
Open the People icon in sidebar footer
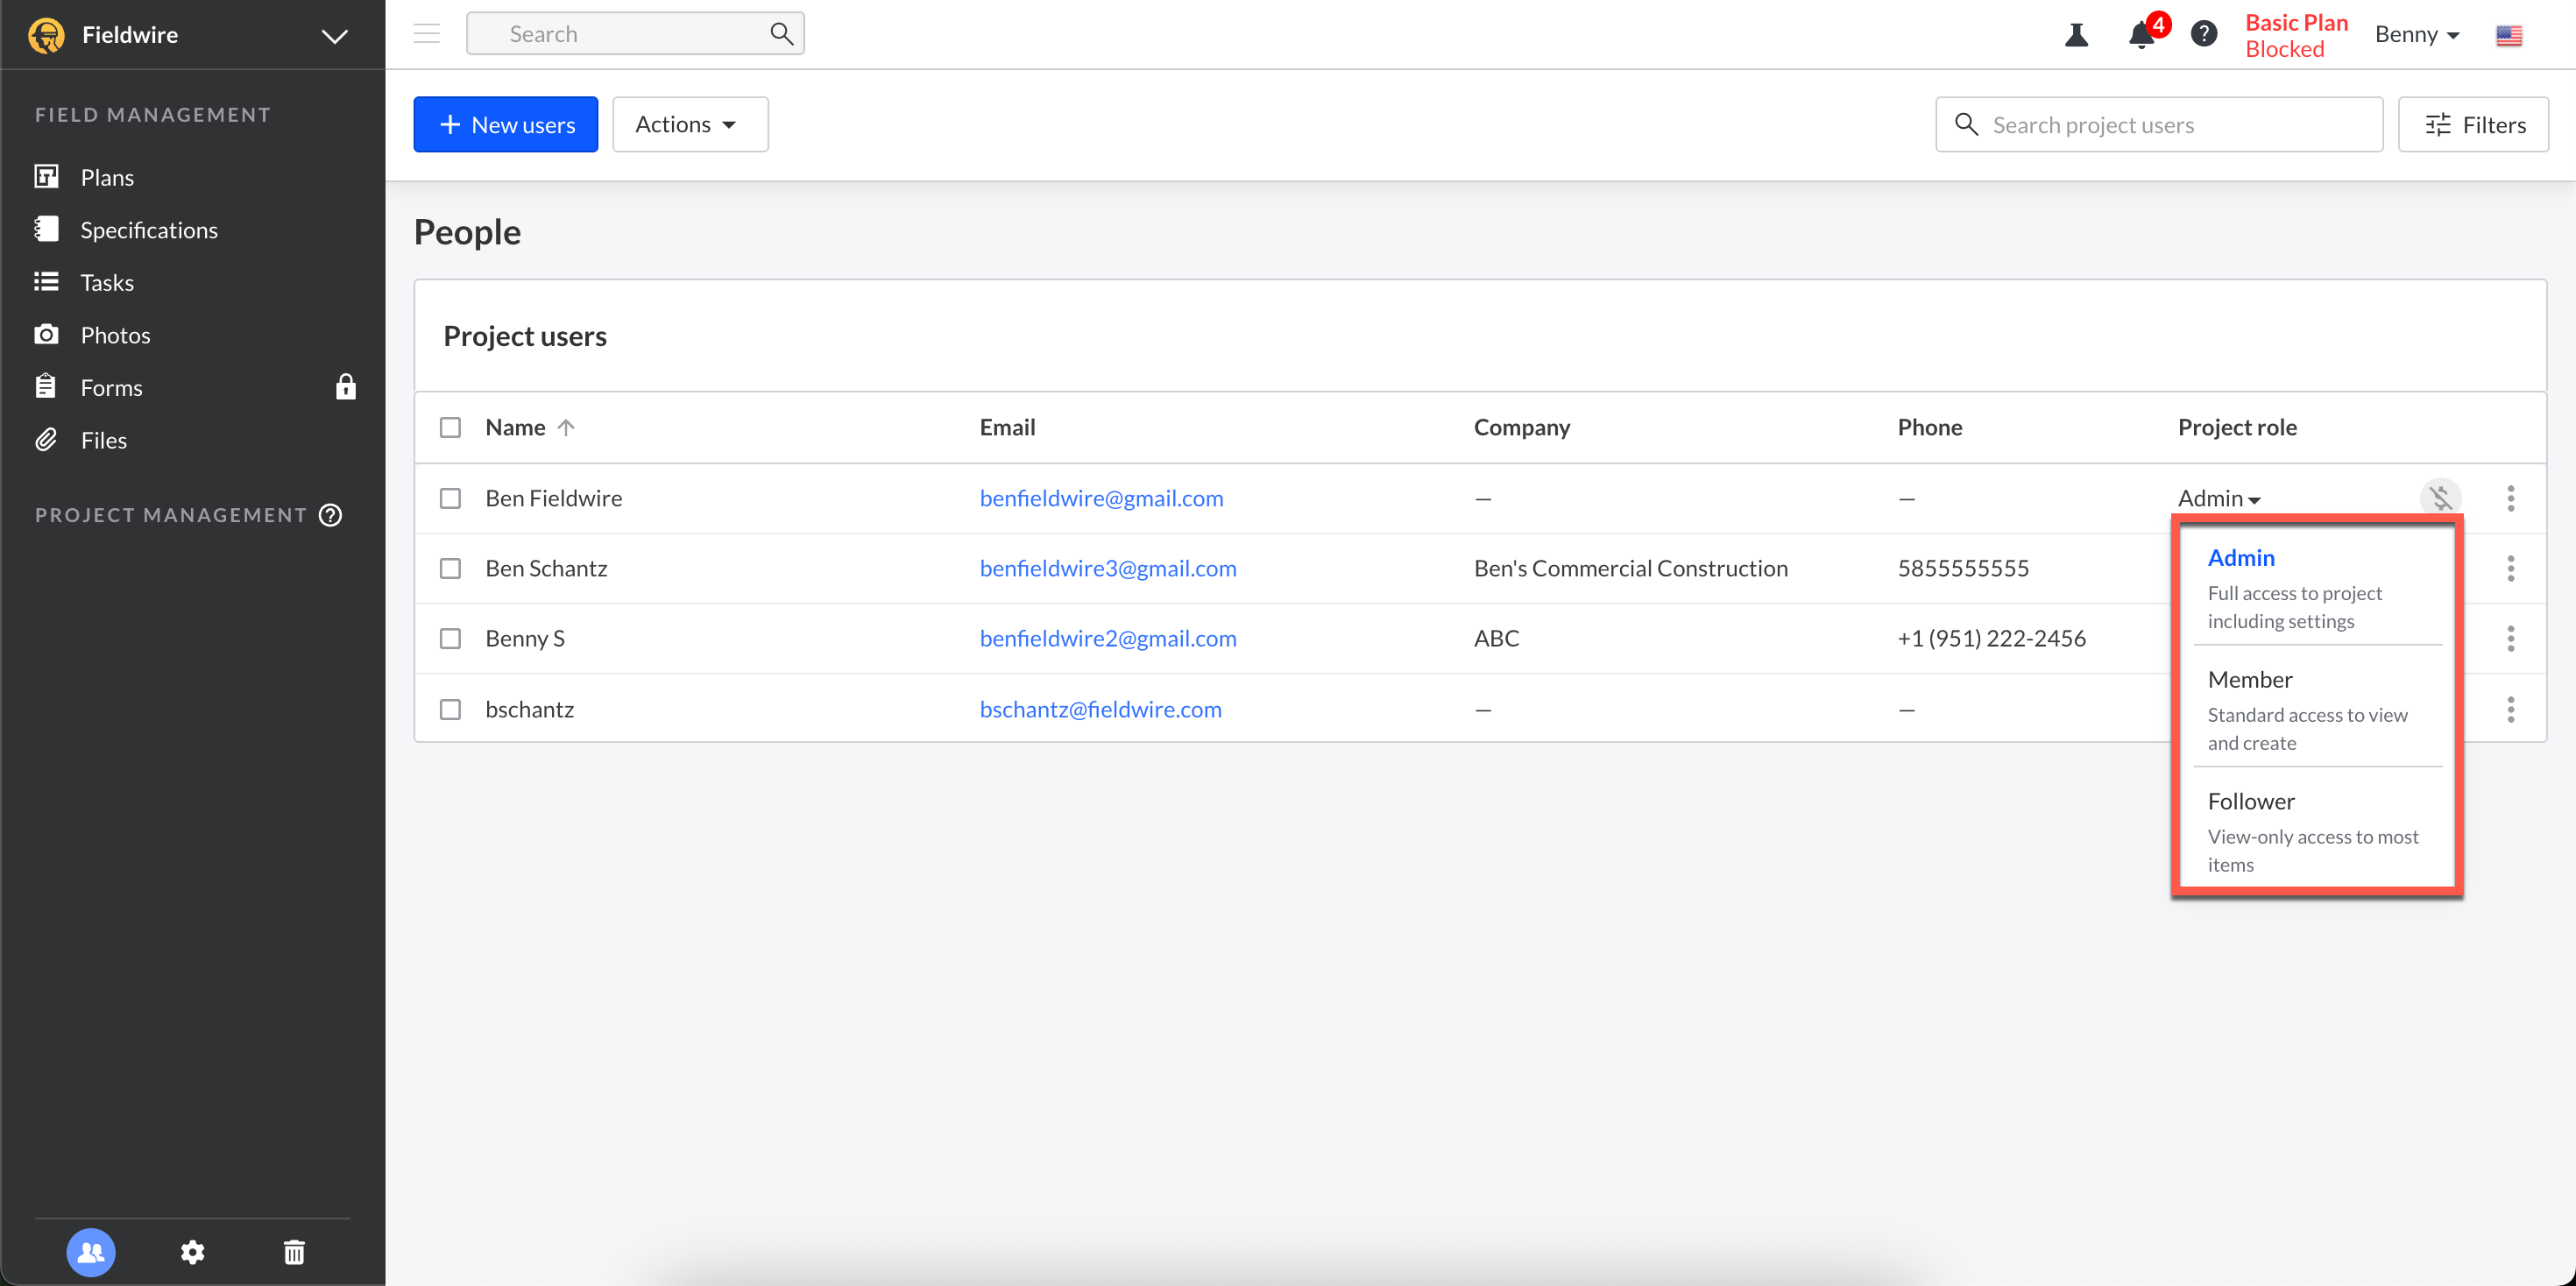(91, 1251)
